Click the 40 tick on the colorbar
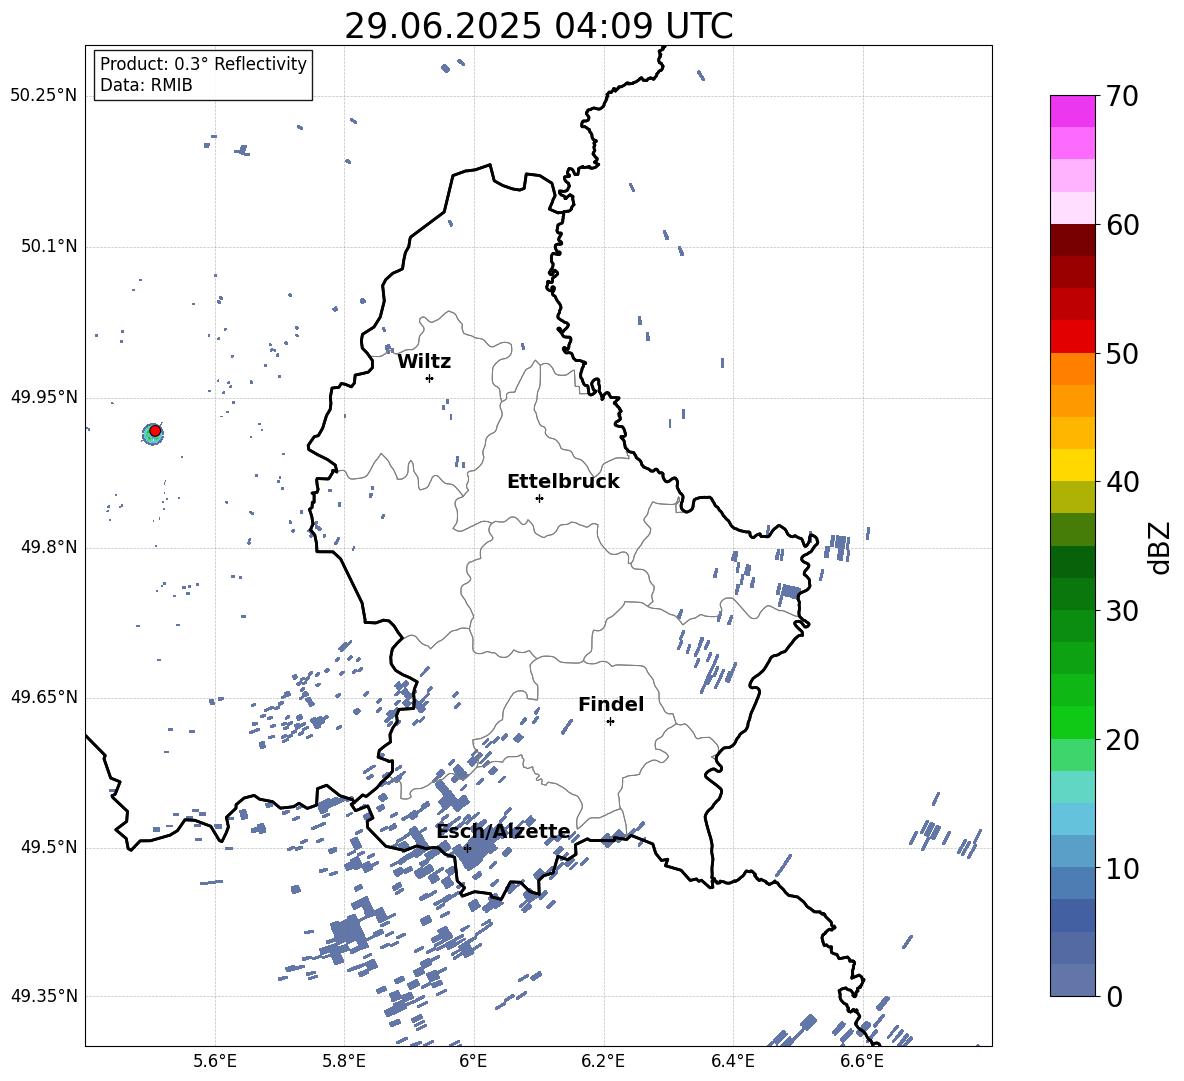The width and height of the screenshot is (1184, 1081). (1123, 482)
